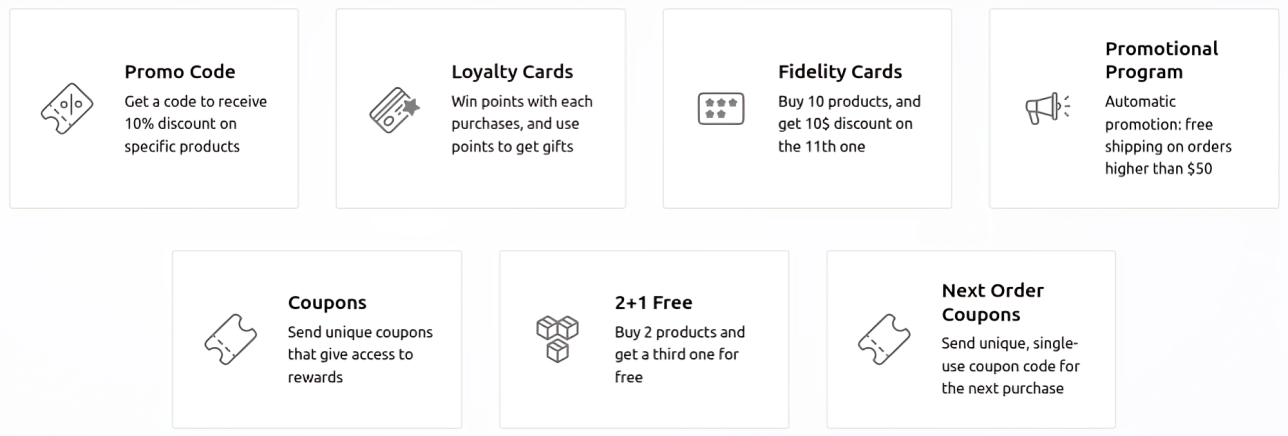Click the Fidelity Cards stamp card icon

tap(721, 108)
